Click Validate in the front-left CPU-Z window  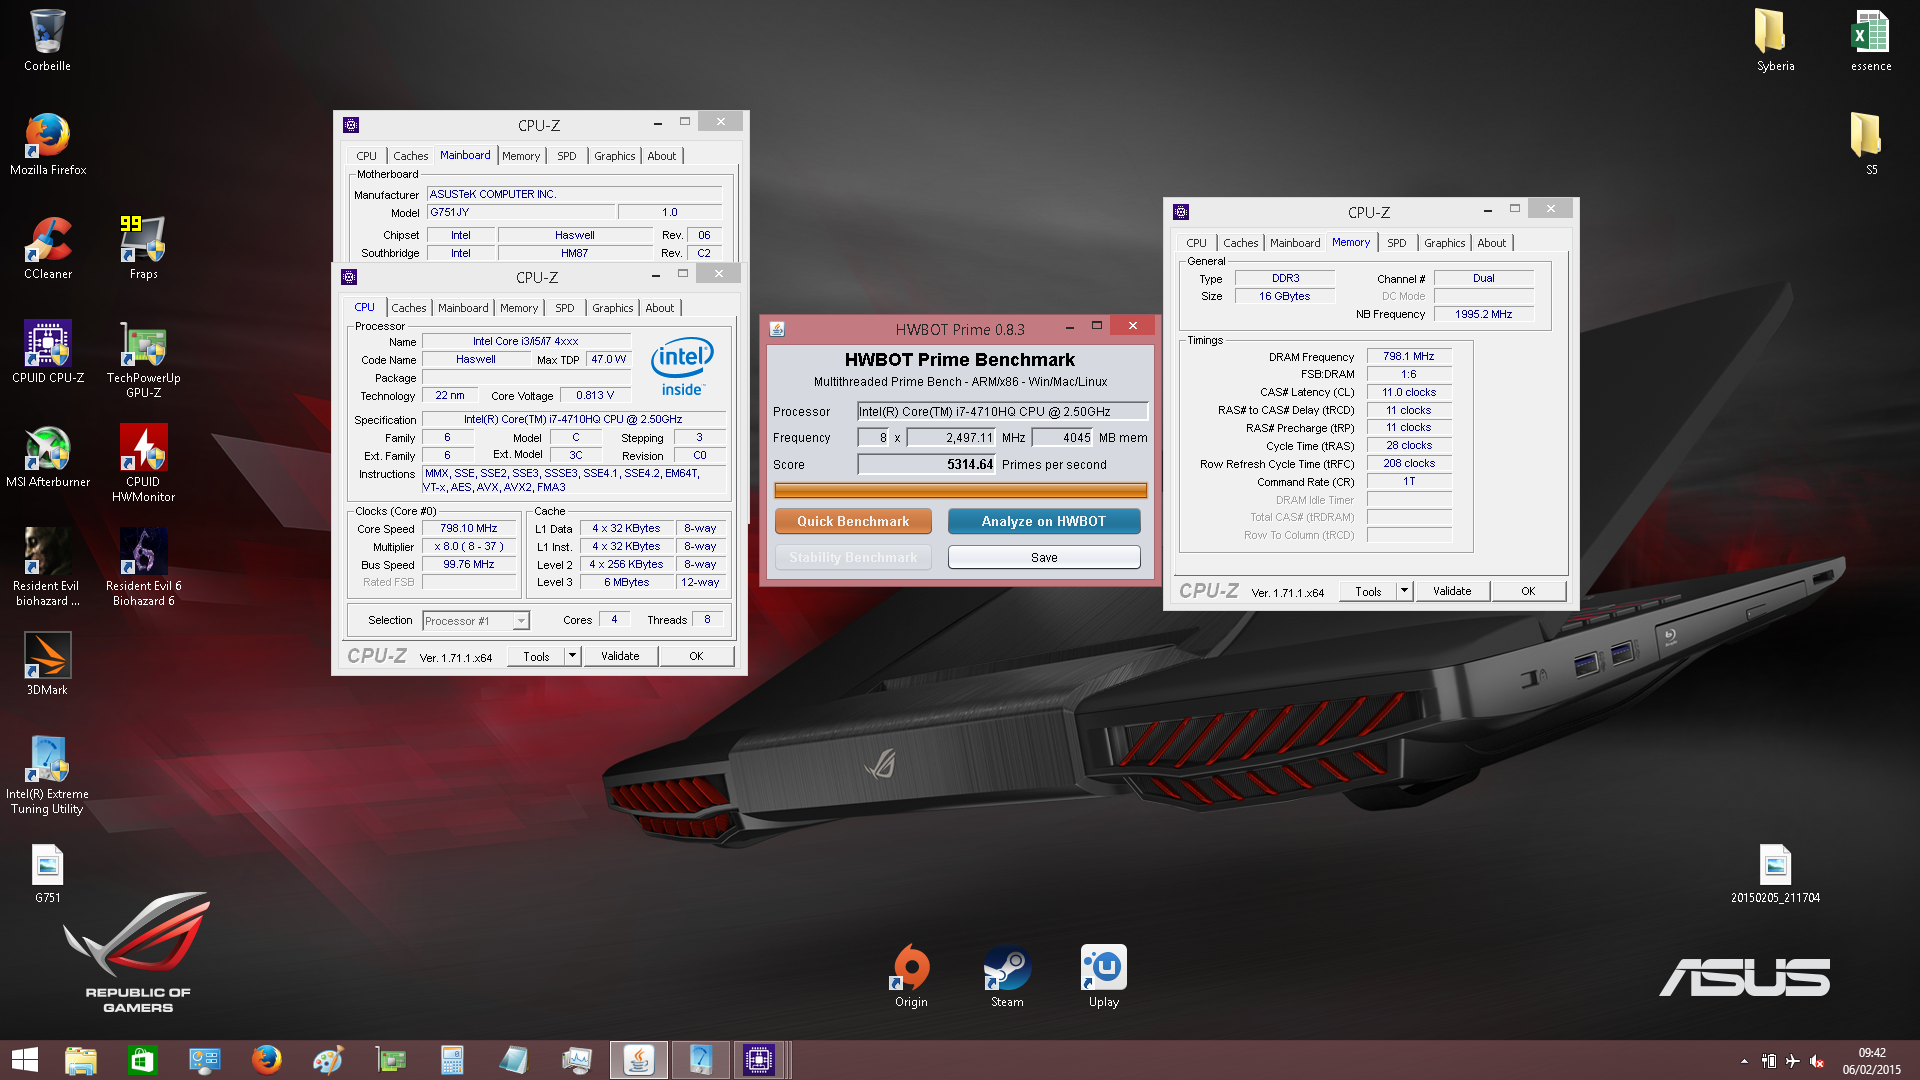pos(620,656)
